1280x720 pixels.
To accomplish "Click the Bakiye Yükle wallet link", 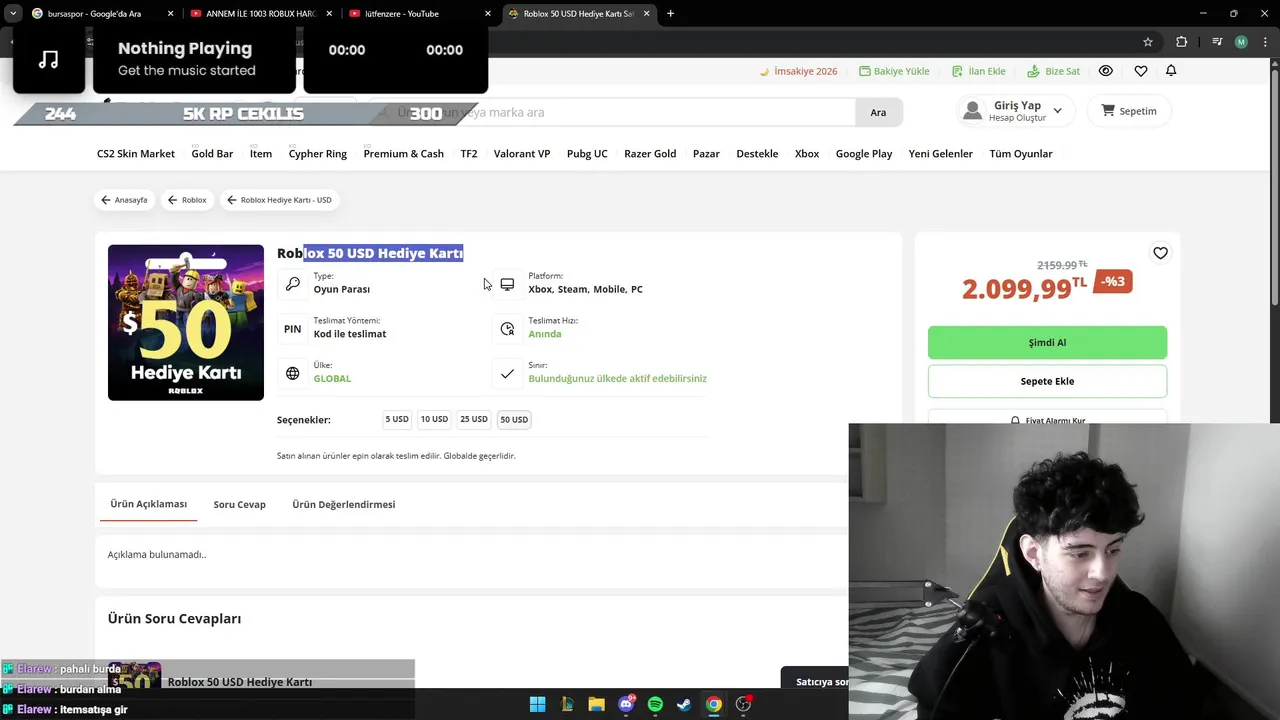I will coord(894,71).
